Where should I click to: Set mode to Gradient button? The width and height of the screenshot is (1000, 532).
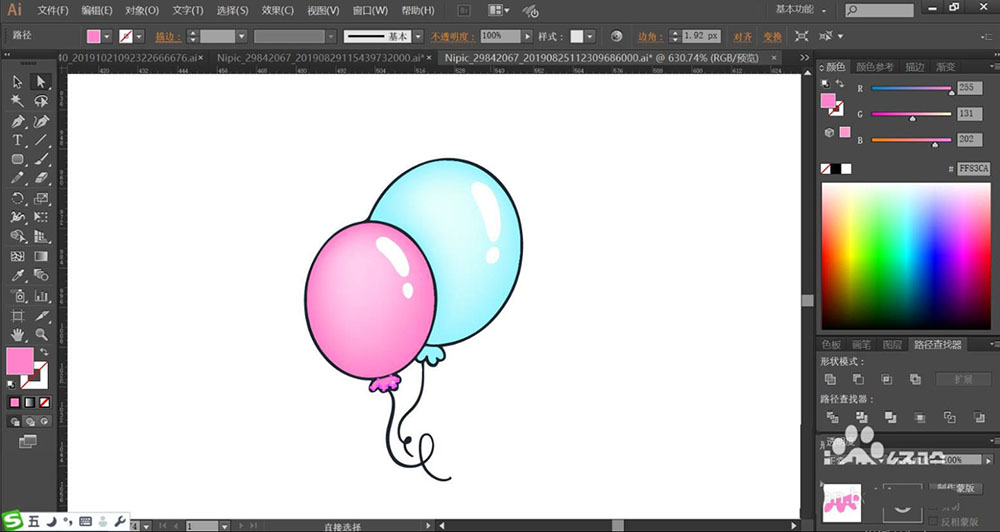click(x=29, y=403)
